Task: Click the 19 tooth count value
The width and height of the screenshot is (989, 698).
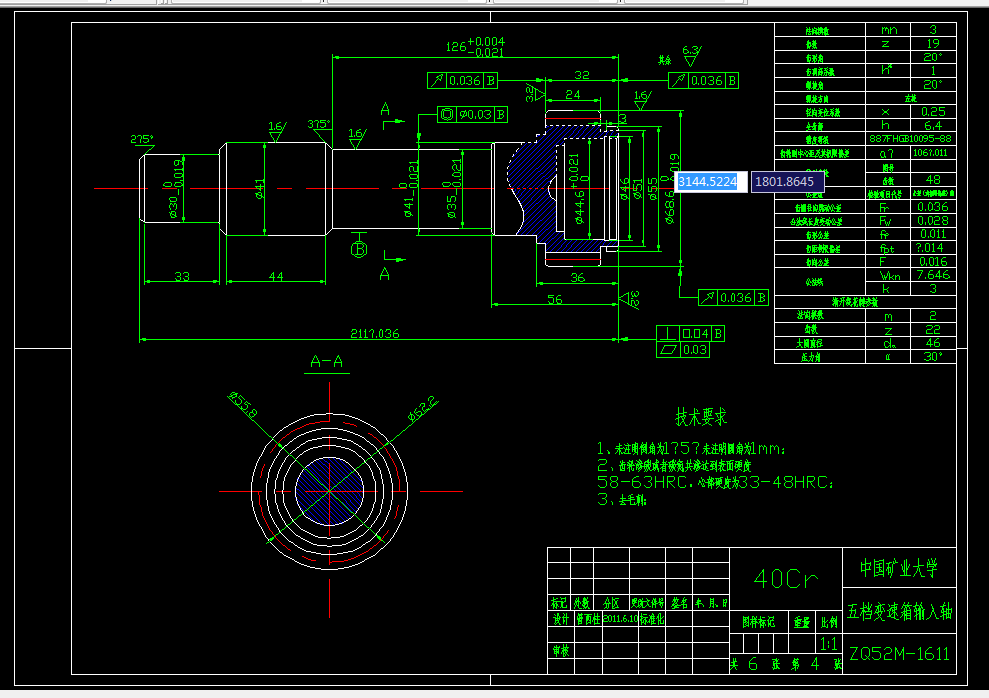Action: 933,44
